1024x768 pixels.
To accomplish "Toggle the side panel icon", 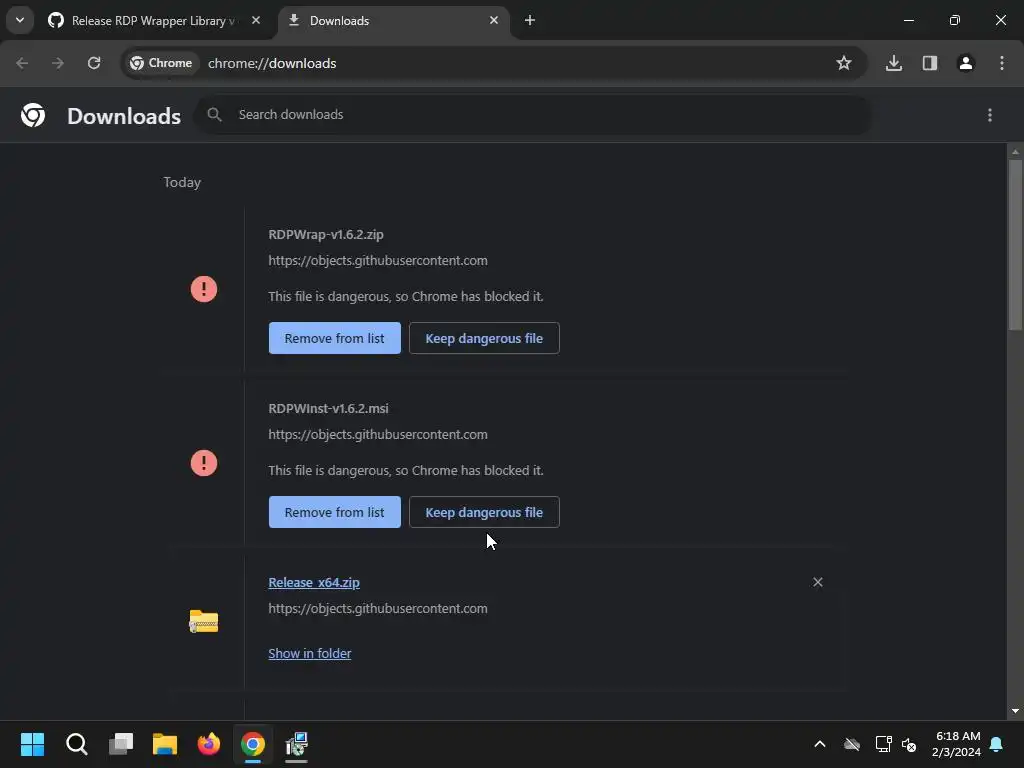I will [x=930, y=63].
